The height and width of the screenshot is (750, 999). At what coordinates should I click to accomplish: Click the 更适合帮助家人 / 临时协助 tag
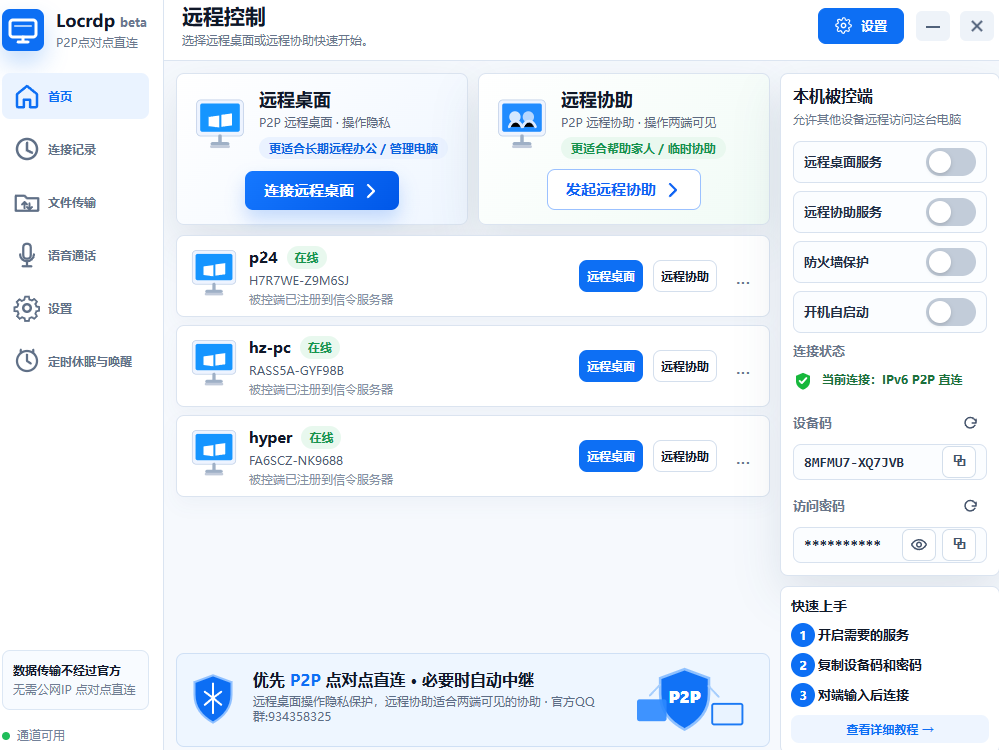[643, 148]
